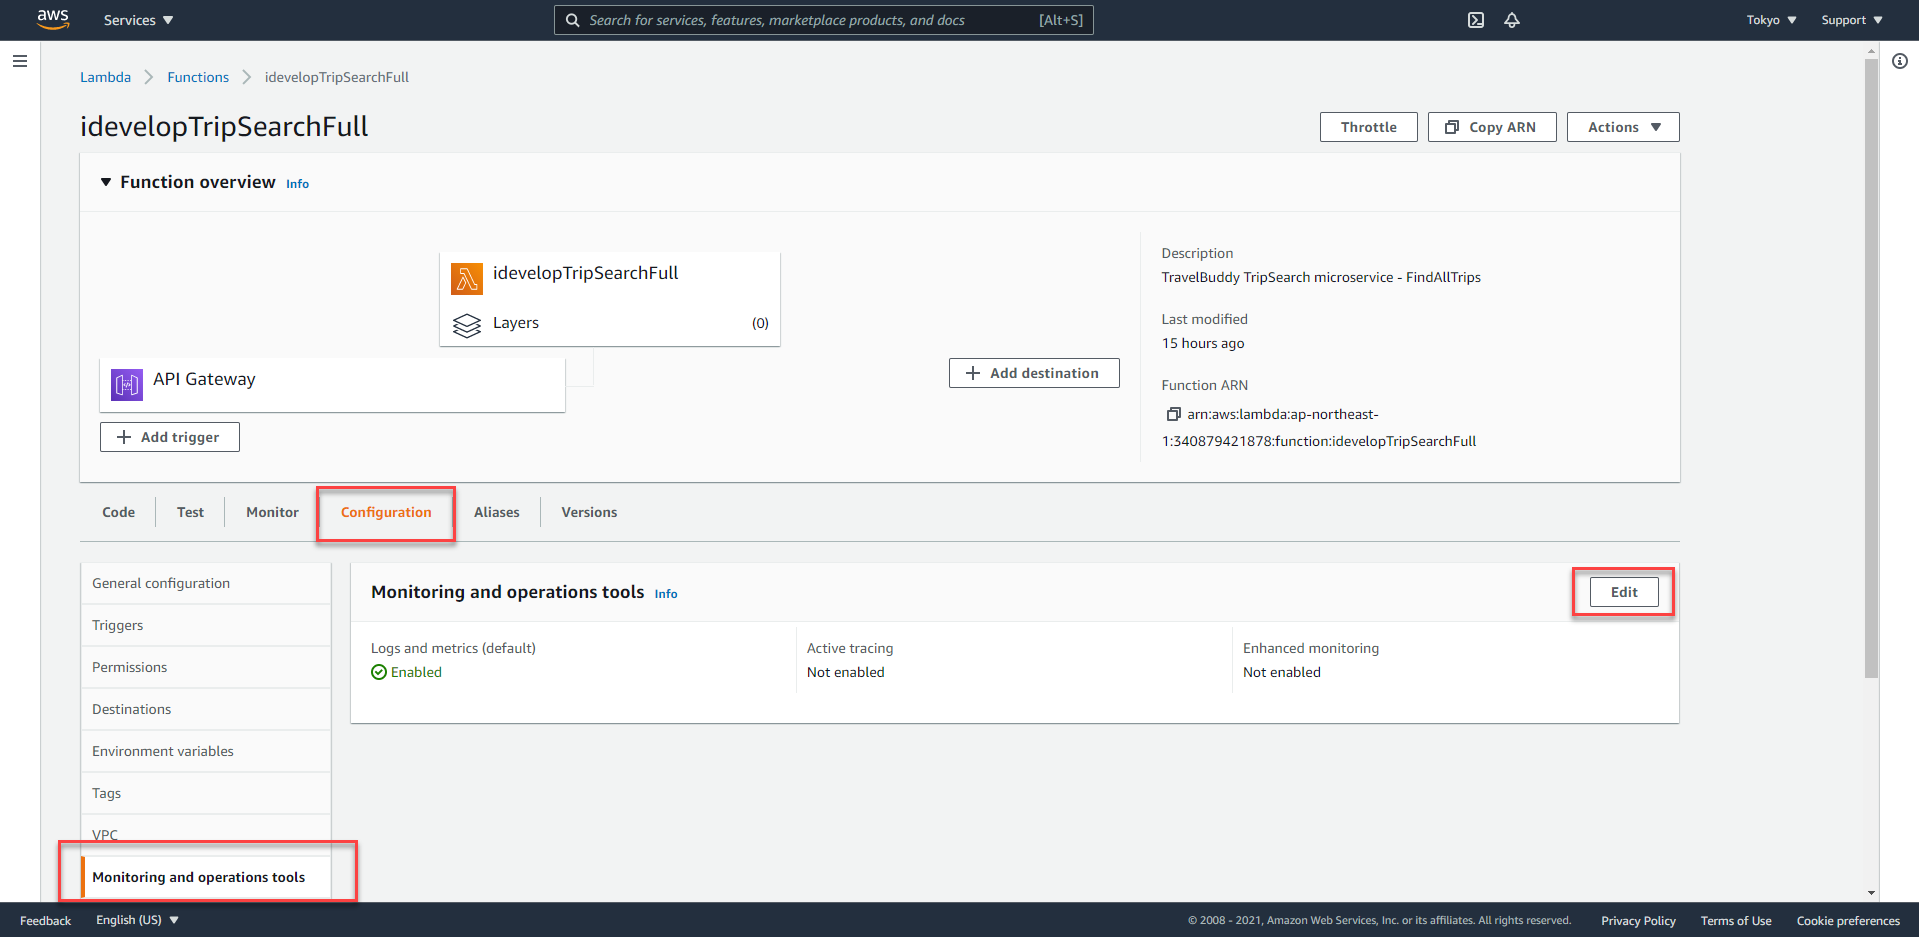The width and height of the screenshot is (1919, 937).
Task: Collapse the Function overview section
Action: tap(106, 182)
